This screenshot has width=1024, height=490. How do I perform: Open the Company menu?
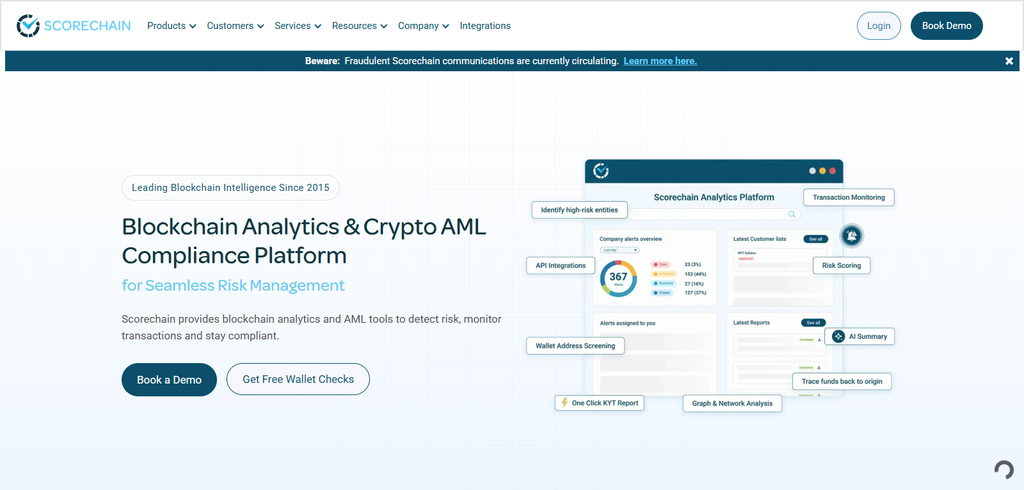(x=423, y=26)
